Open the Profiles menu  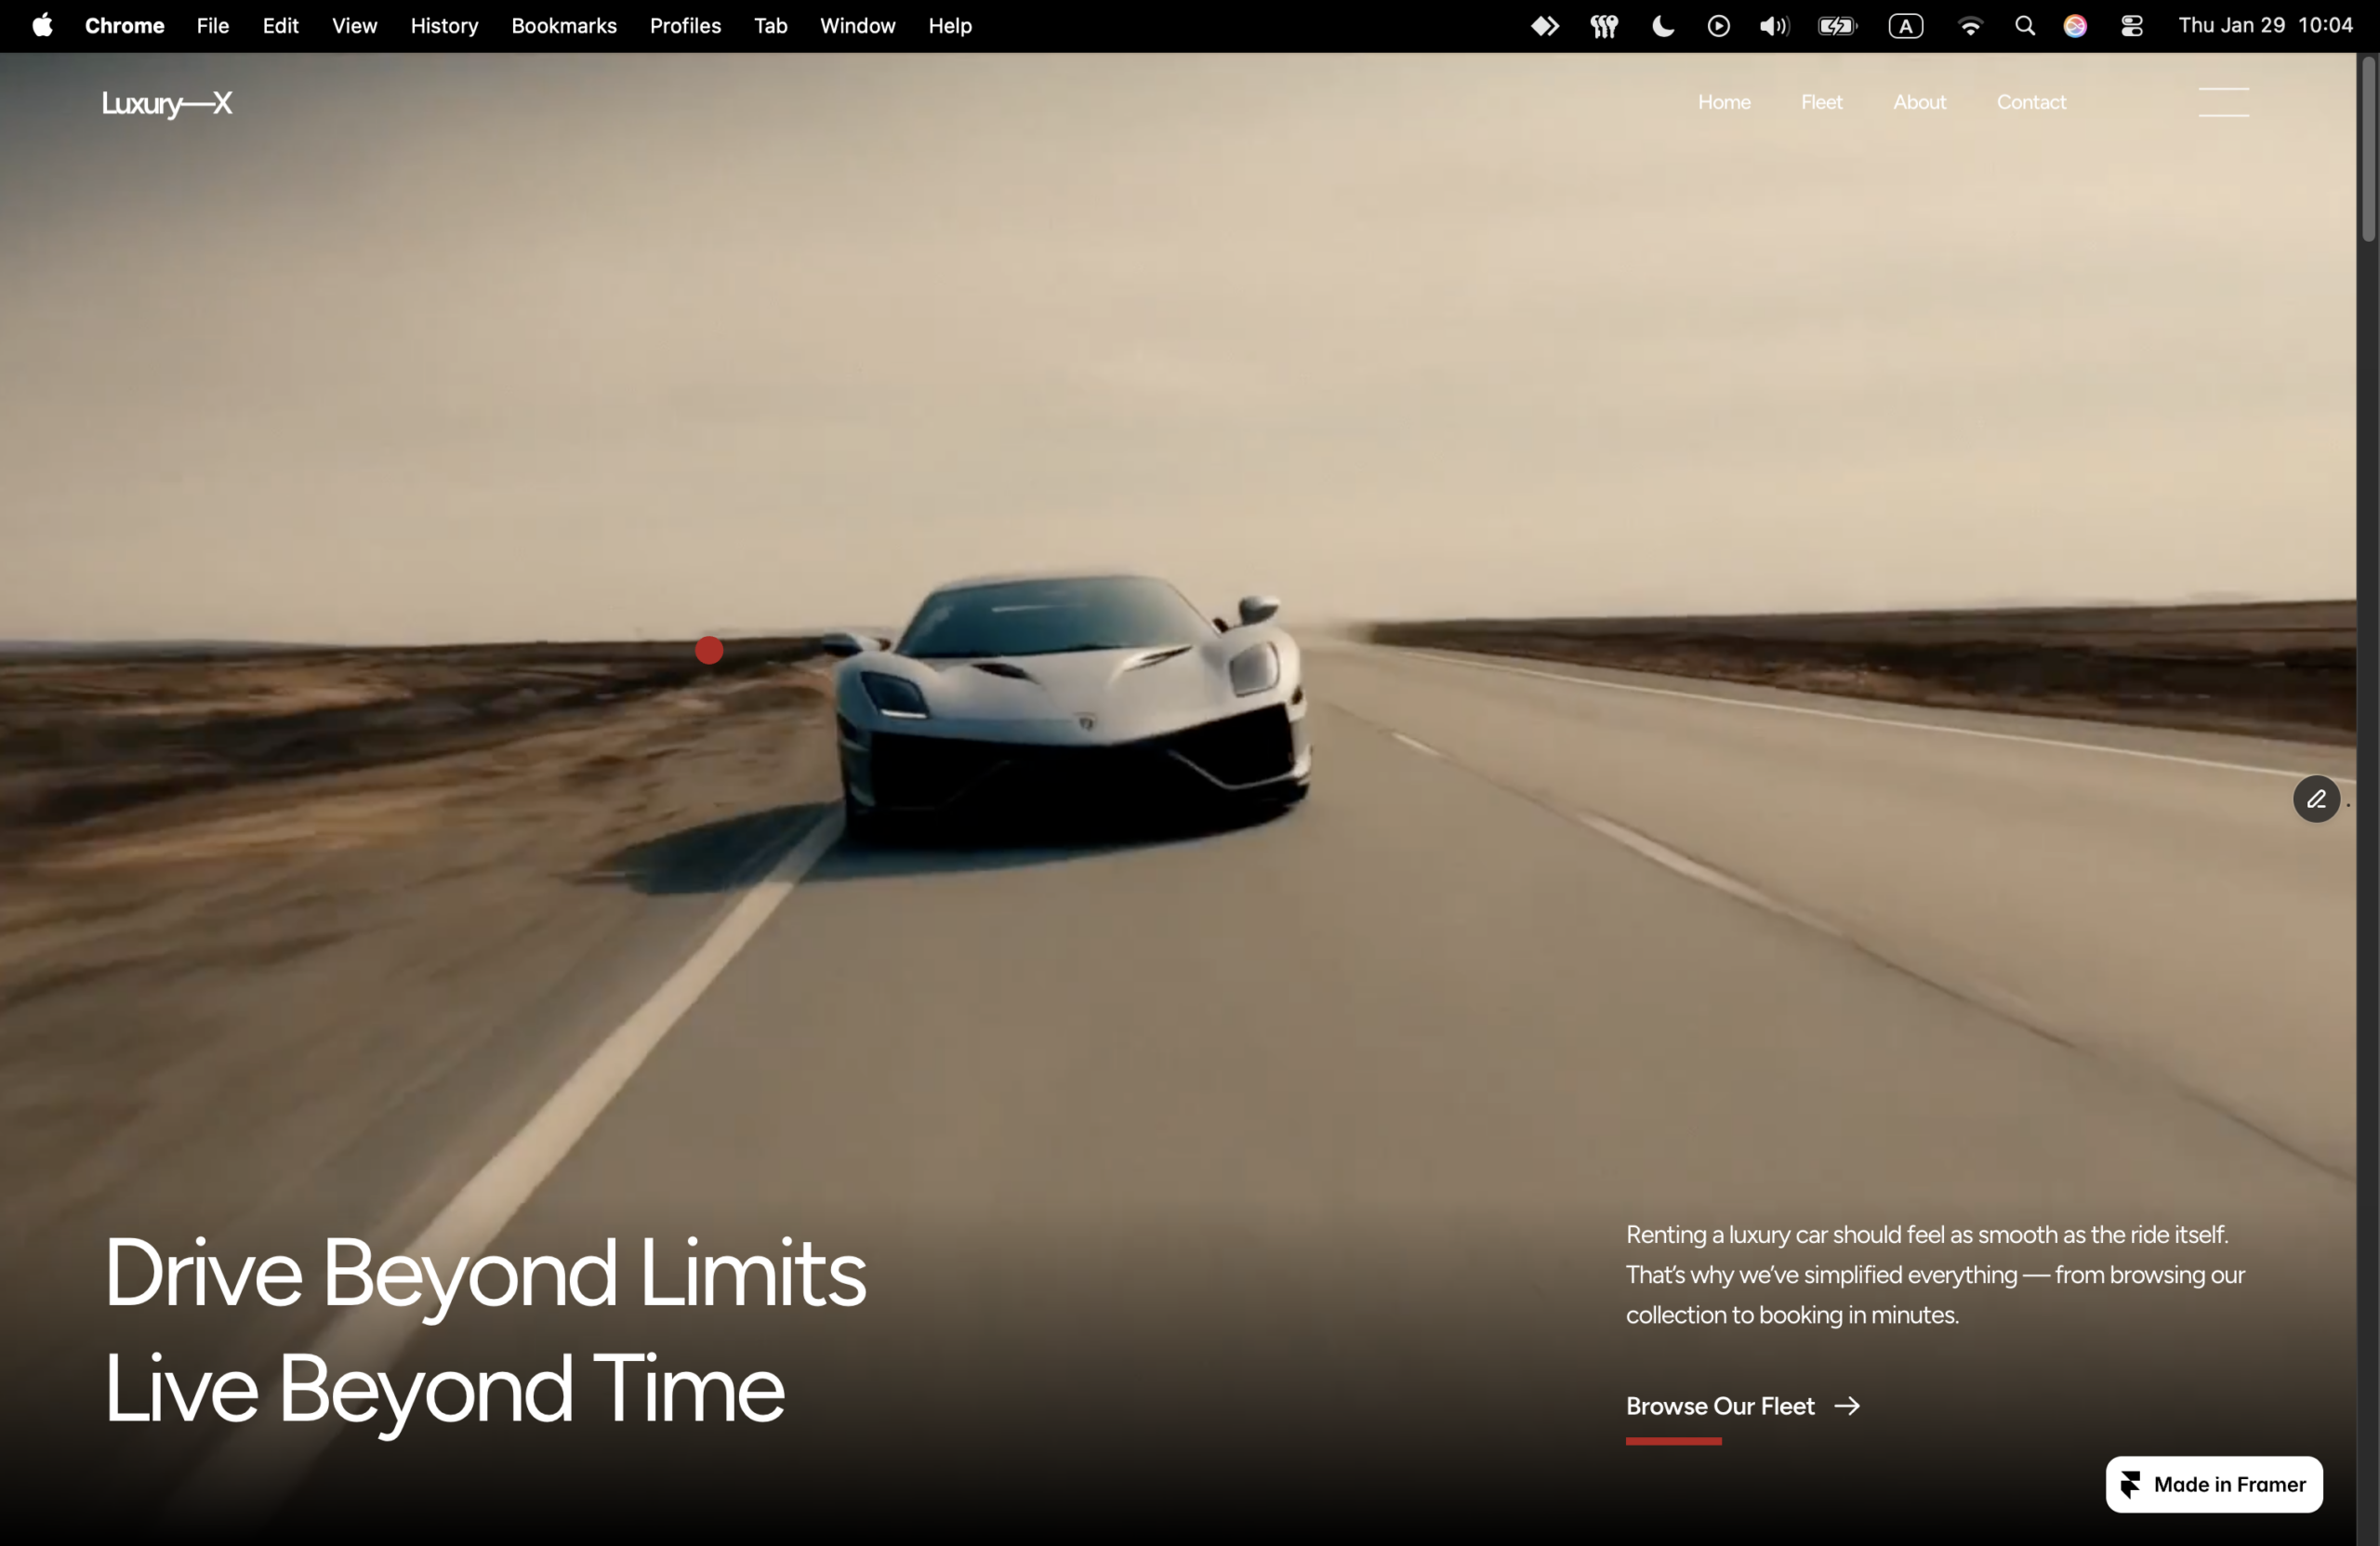(684, 26)
